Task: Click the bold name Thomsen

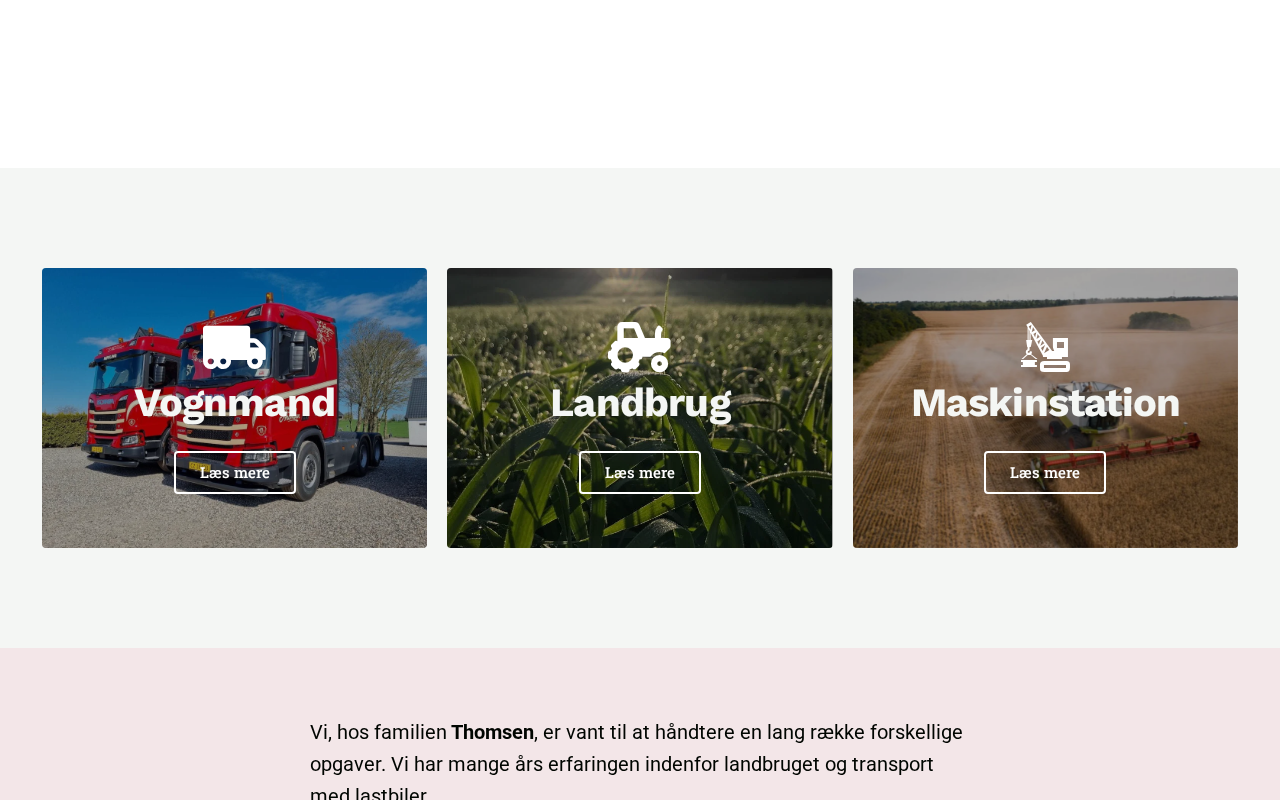Action: (492, 732)
